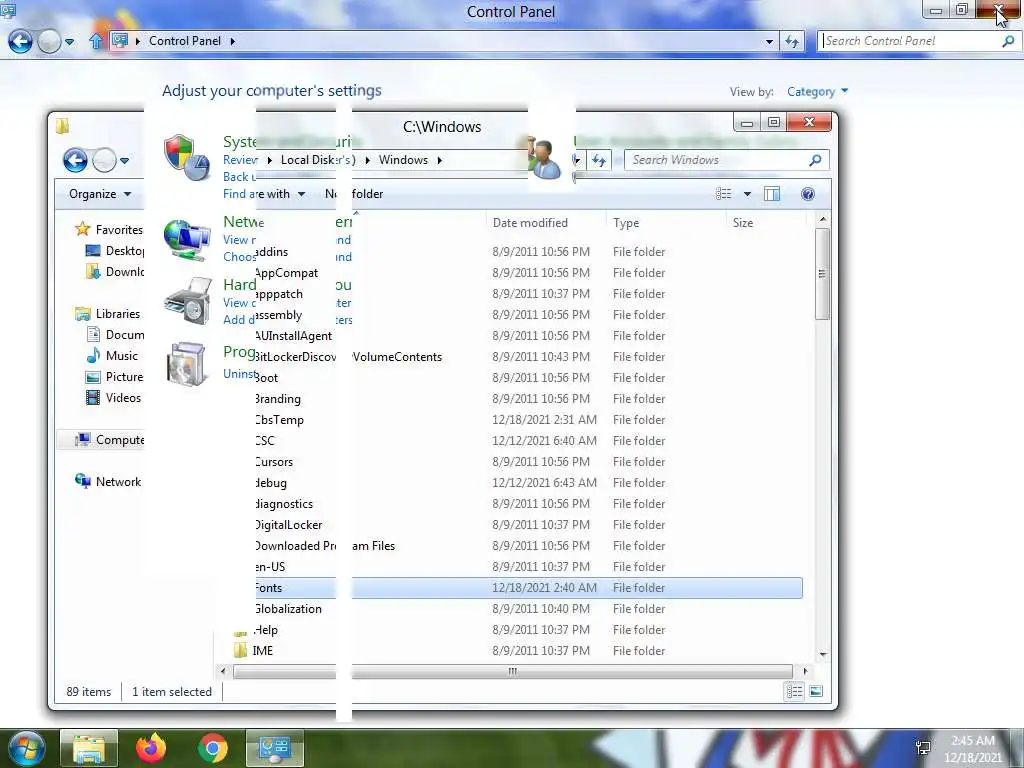
Task: Click network icon in system tray
Action: click(x=923, y=748)
